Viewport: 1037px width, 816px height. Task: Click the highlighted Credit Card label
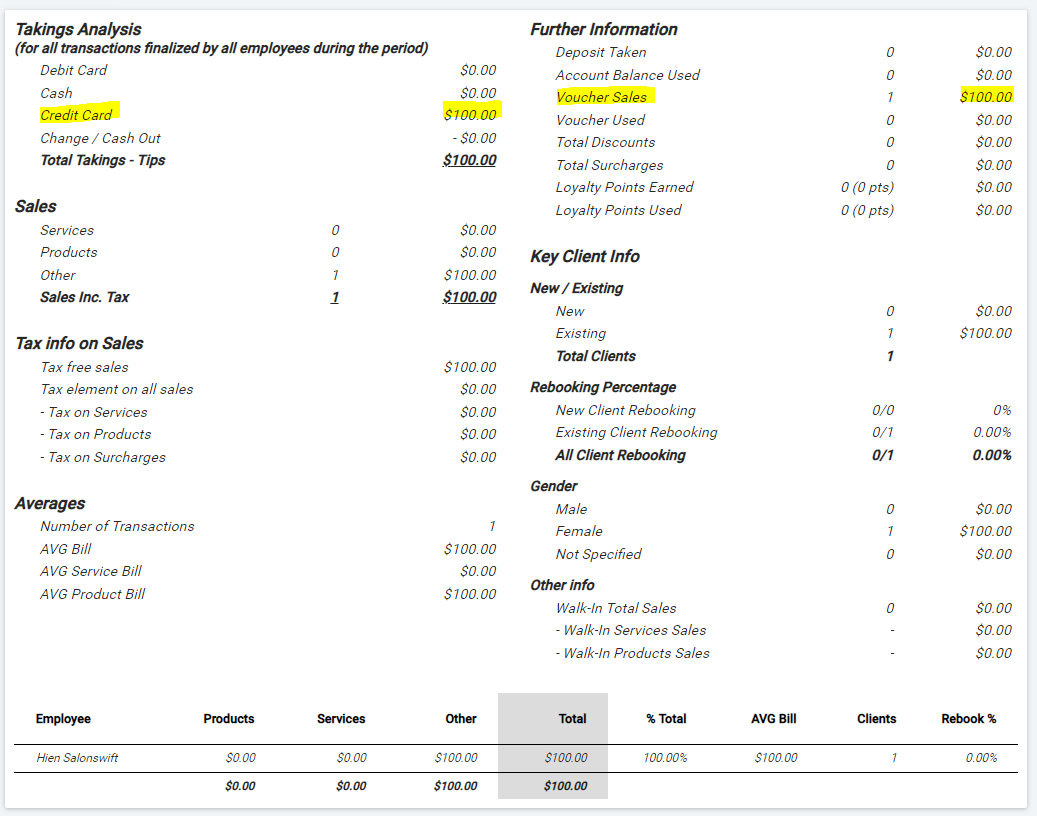coord(76,115)
